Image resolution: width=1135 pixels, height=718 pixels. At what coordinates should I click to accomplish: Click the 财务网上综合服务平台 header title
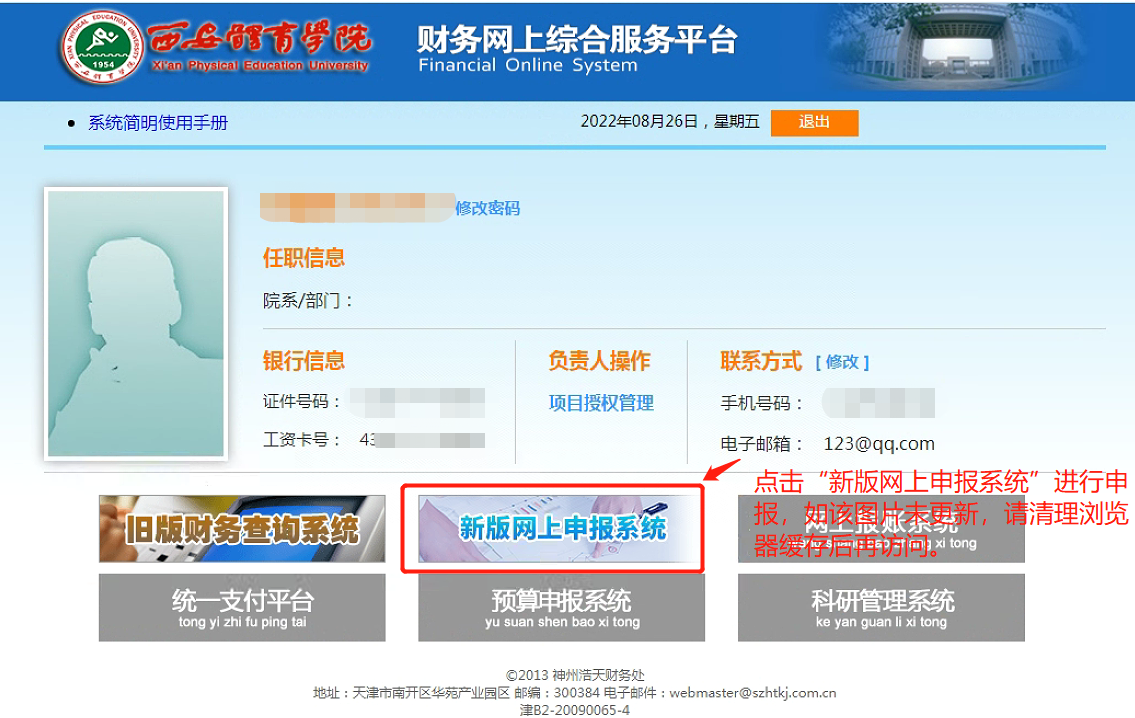577,40
